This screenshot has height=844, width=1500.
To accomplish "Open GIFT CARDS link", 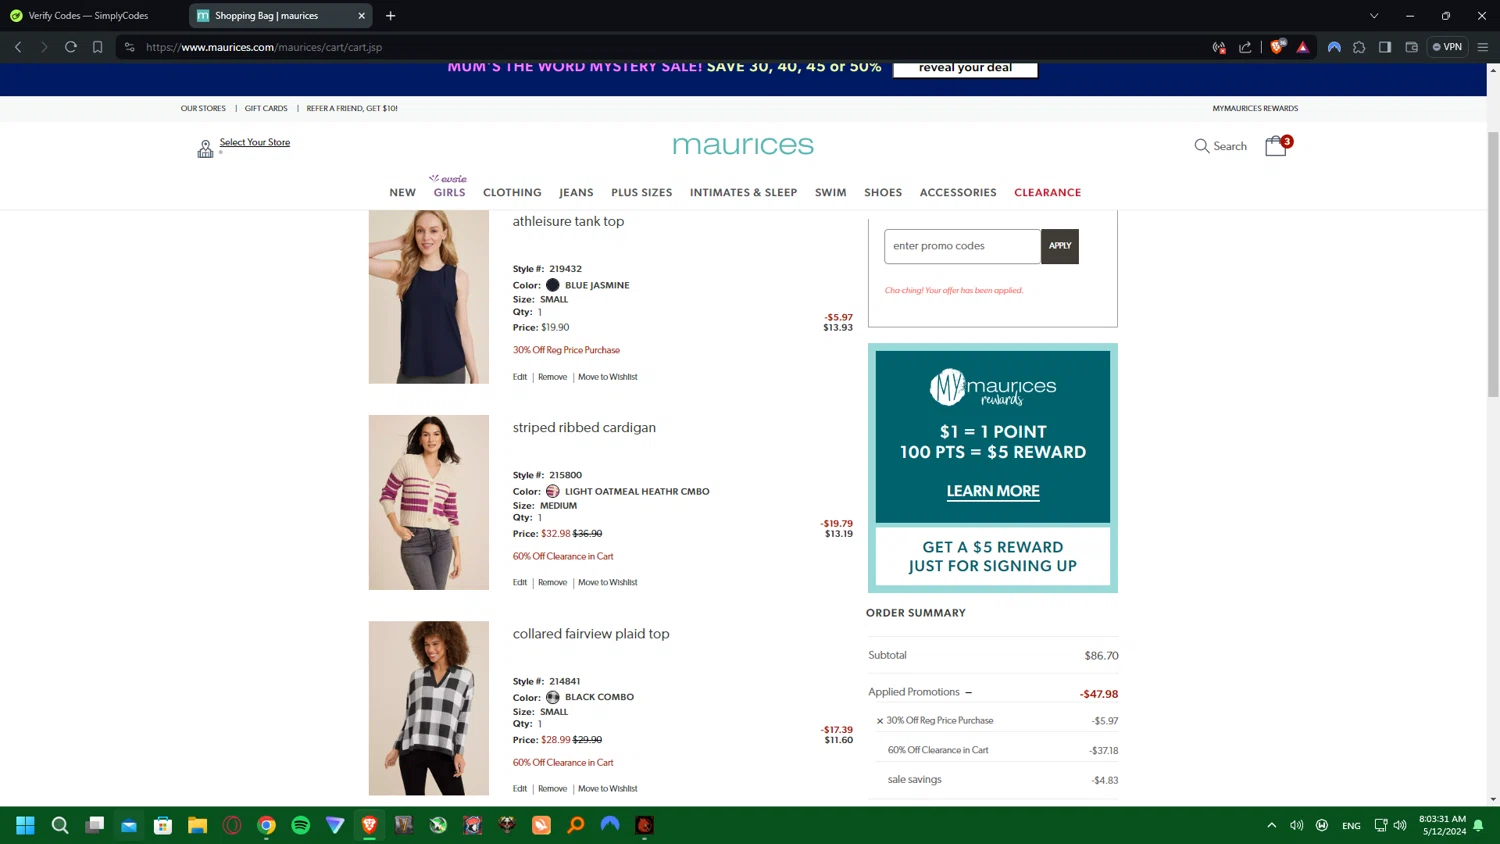I will click(266, 108).
